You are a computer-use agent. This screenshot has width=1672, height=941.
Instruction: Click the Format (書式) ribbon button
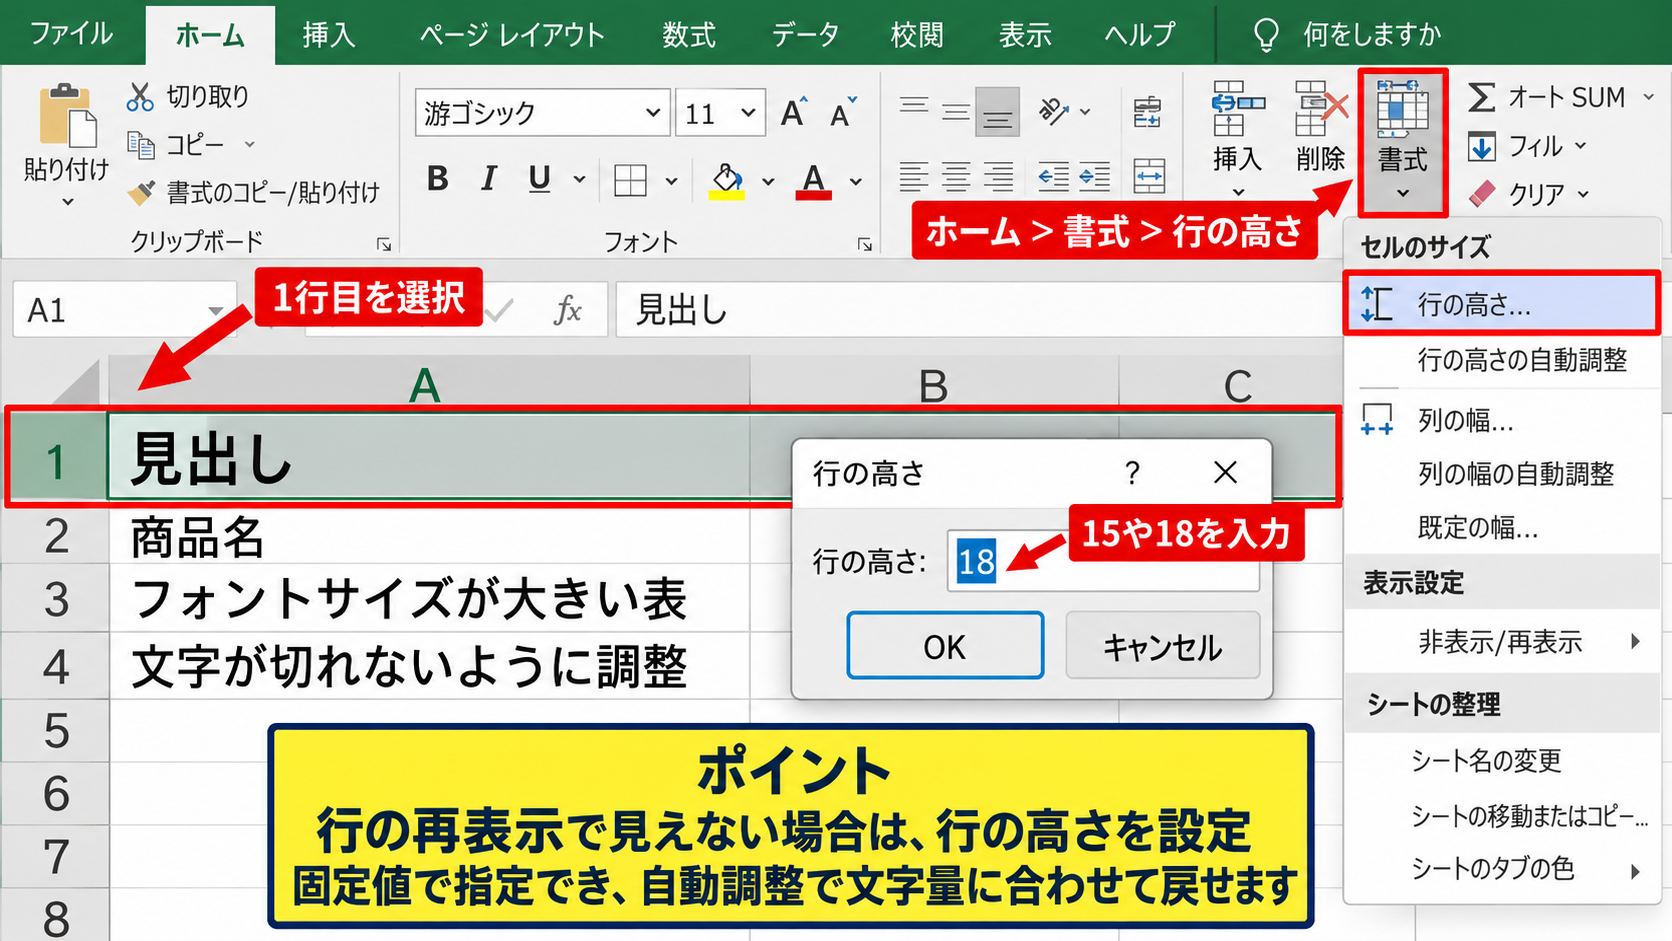(1403, 141)
